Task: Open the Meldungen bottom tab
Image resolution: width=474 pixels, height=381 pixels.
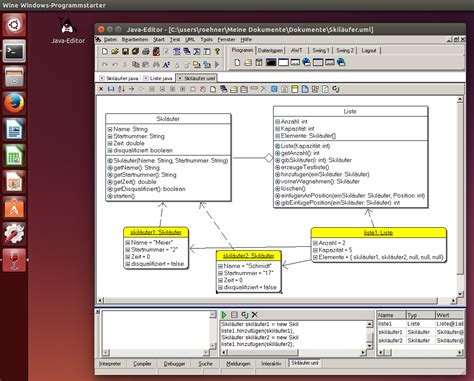Action: 238,364
